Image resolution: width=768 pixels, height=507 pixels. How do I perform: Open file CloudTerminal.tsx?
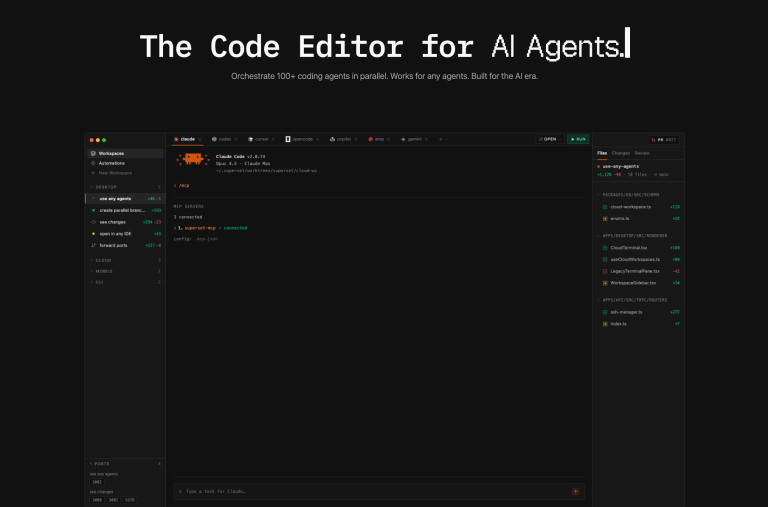click(x=641, y=248)
